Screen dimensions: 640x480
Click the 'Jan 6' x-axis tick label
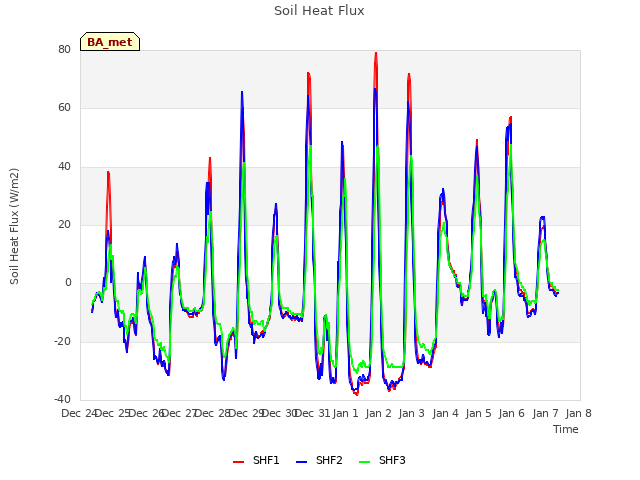point(512,413)
